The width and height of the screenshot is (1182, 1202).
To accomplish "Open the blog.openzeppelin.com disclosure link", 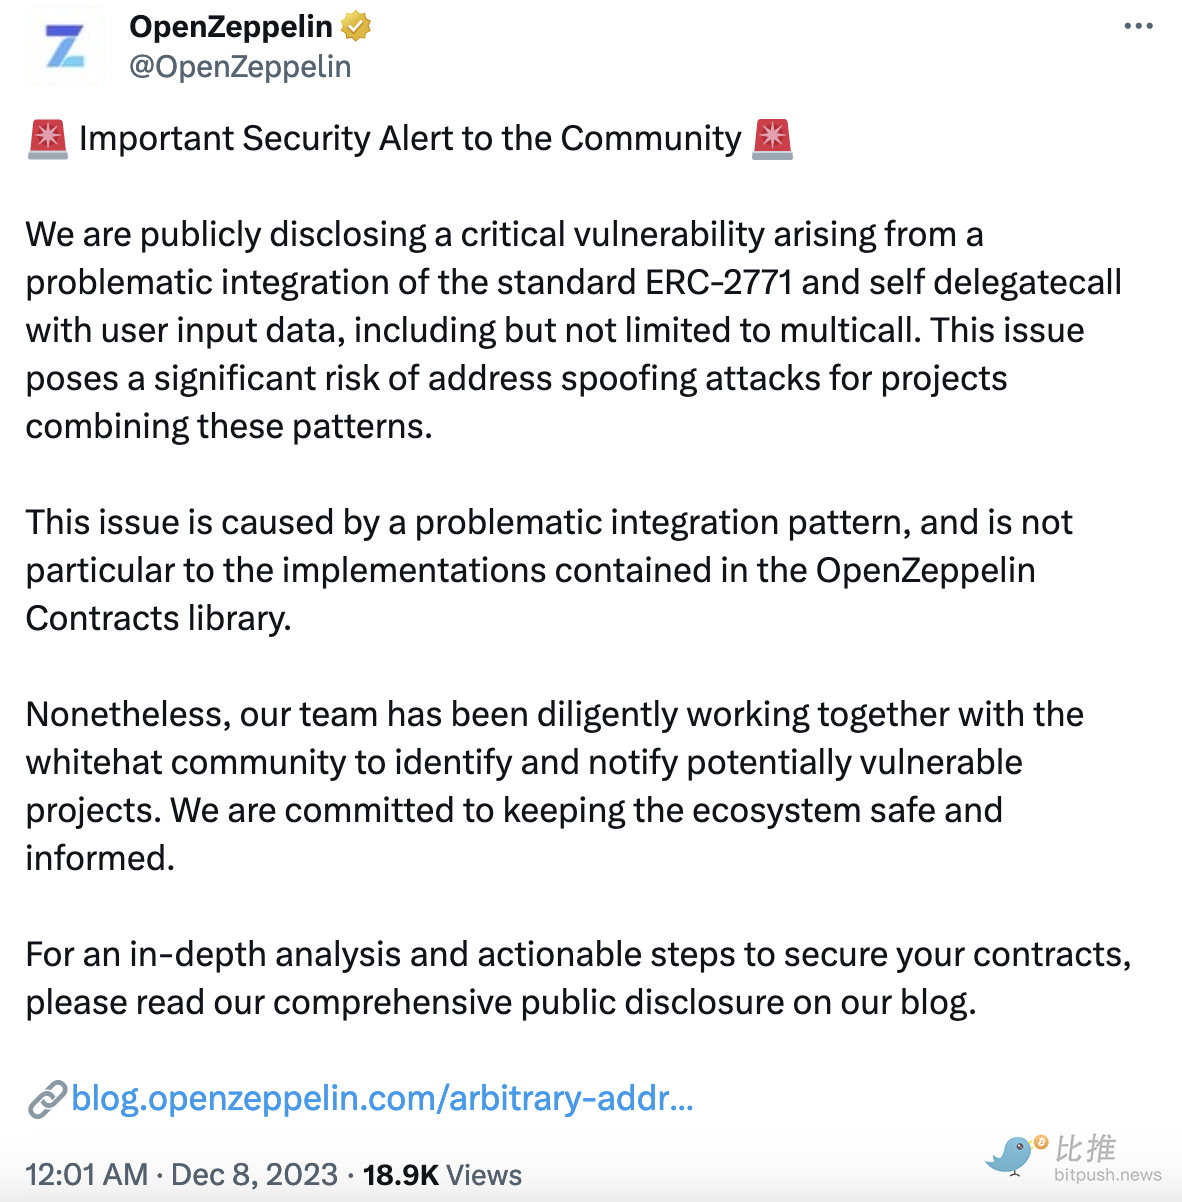I will pyautogui.click(x=382, y=1098).
